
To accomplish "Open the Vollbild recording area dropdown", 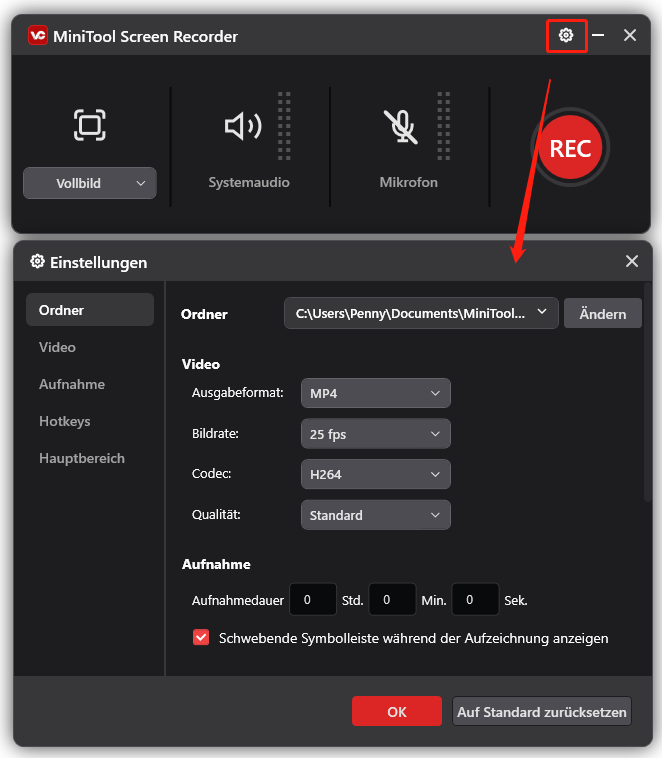I will (x=90, y=183).
